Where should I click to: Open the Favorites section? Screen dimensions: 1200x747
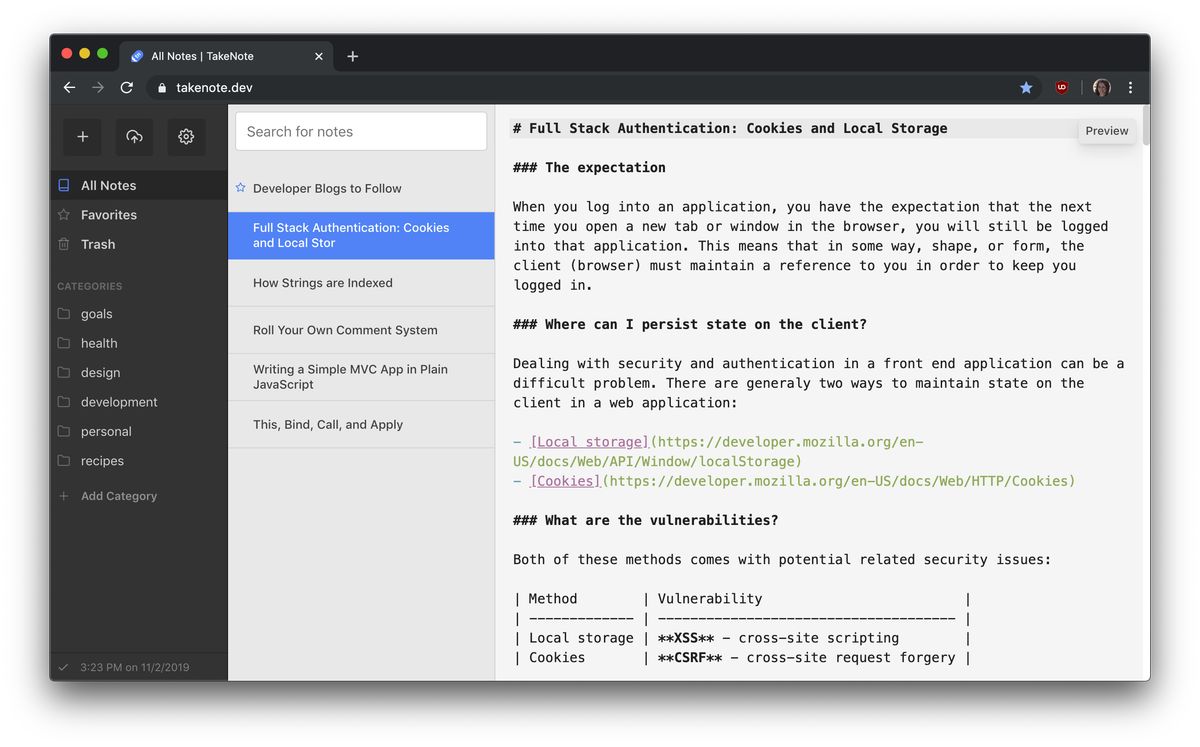(x=108, y=215)
